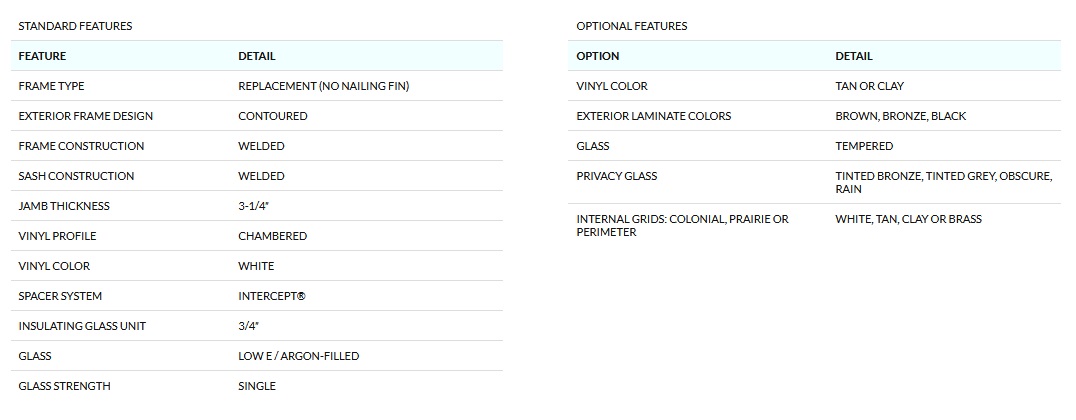Select the INSULATING GLASS UNIT label
1076x420 pixels.
[82, 326]
